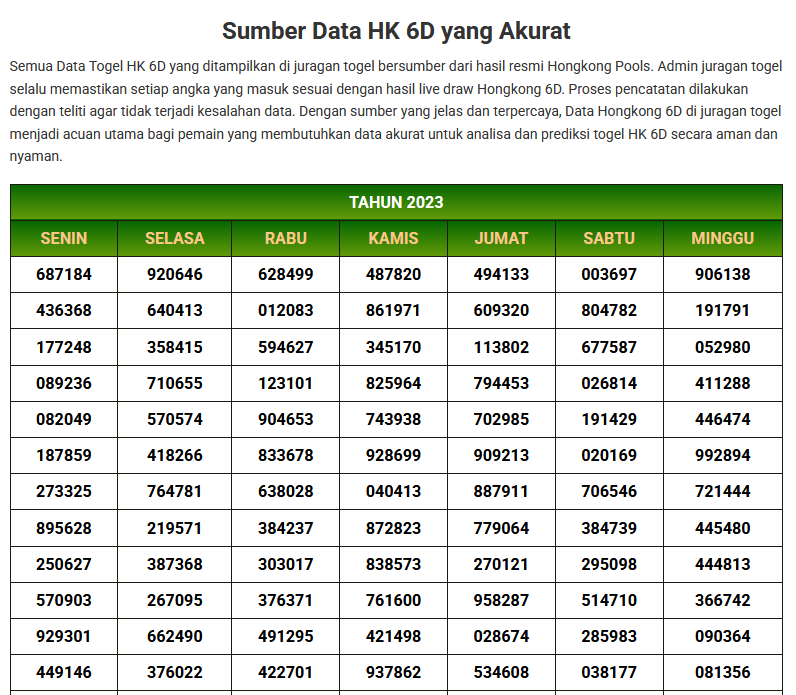This screenshot has width=796, height=695.
Task: Click the cell with number 444813
Action: point(723,564)
